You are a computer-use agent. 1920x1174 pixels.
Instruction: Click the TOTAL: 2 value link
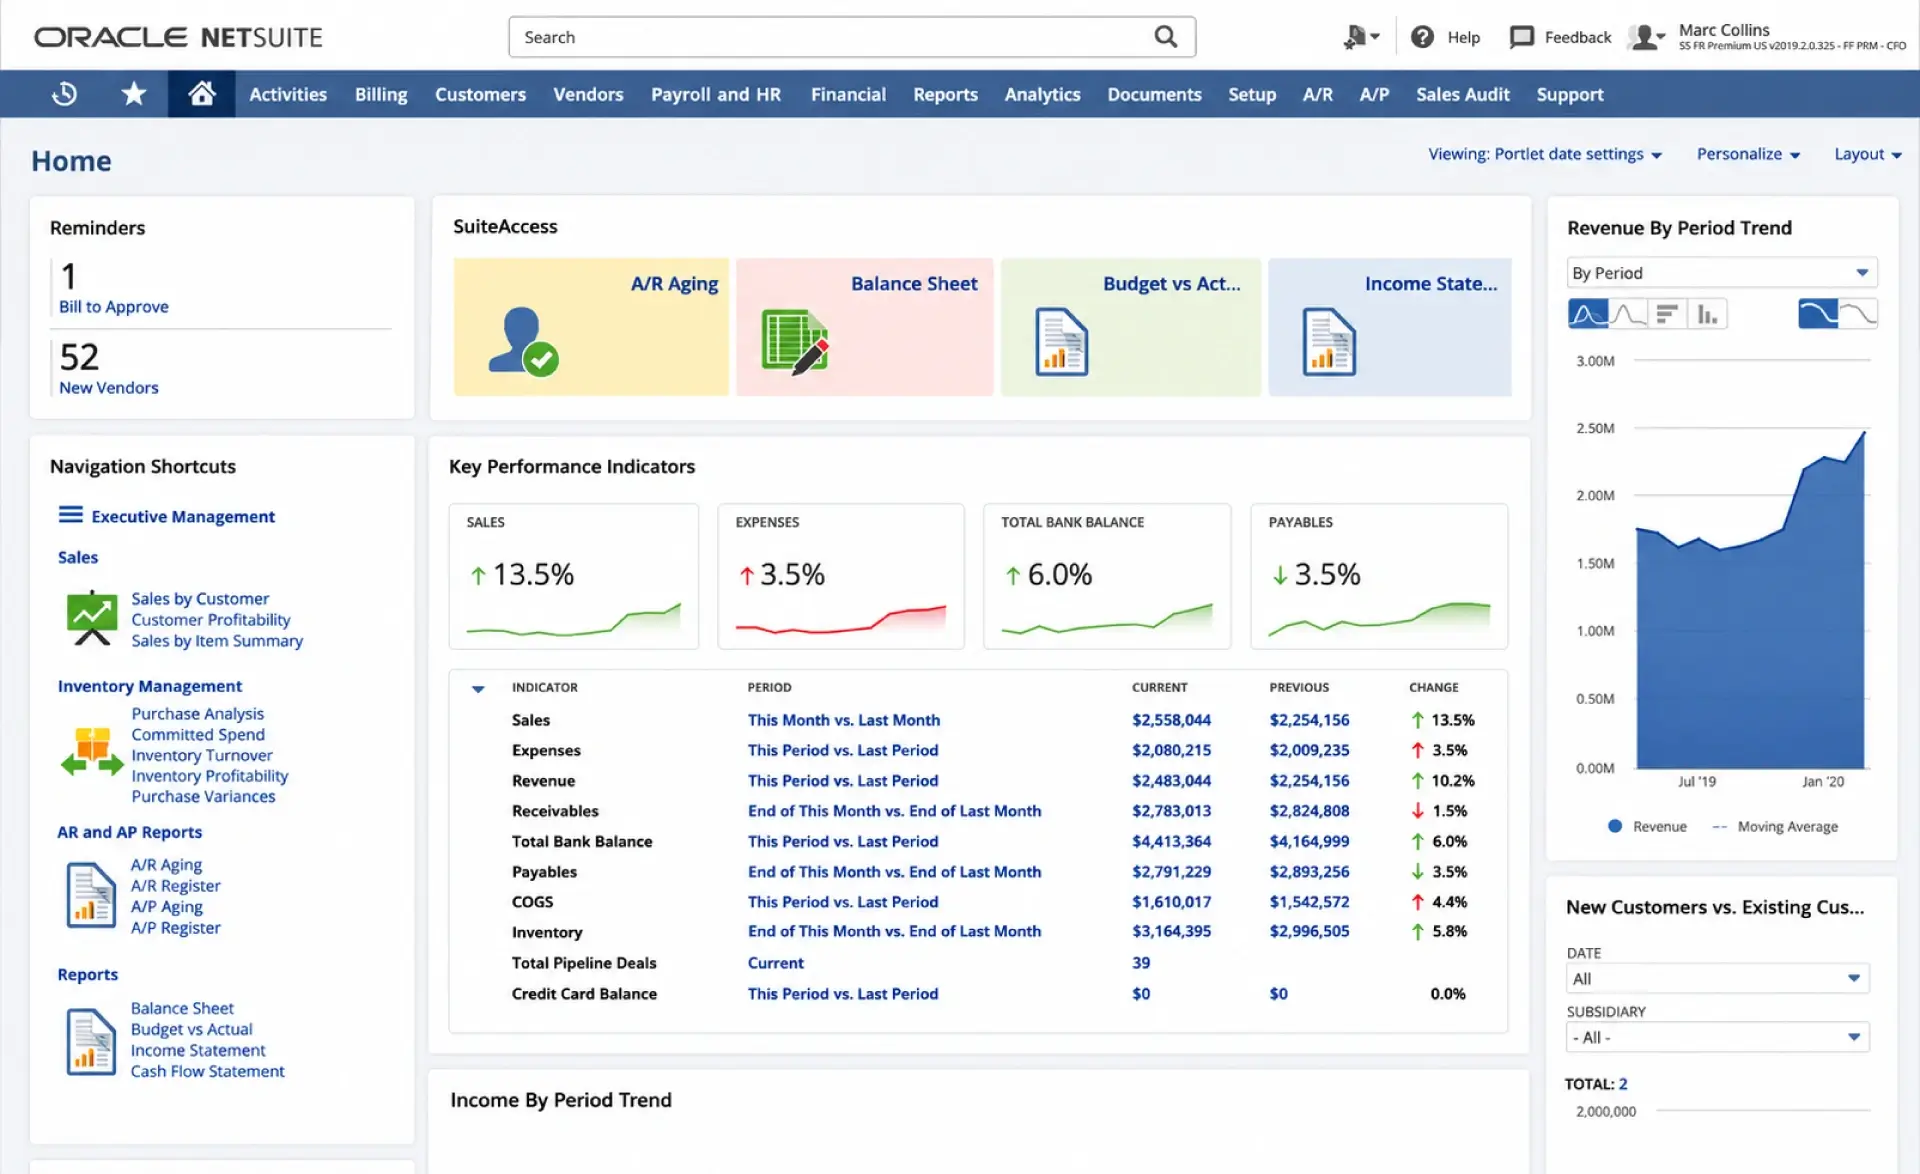[1622, 1084]
